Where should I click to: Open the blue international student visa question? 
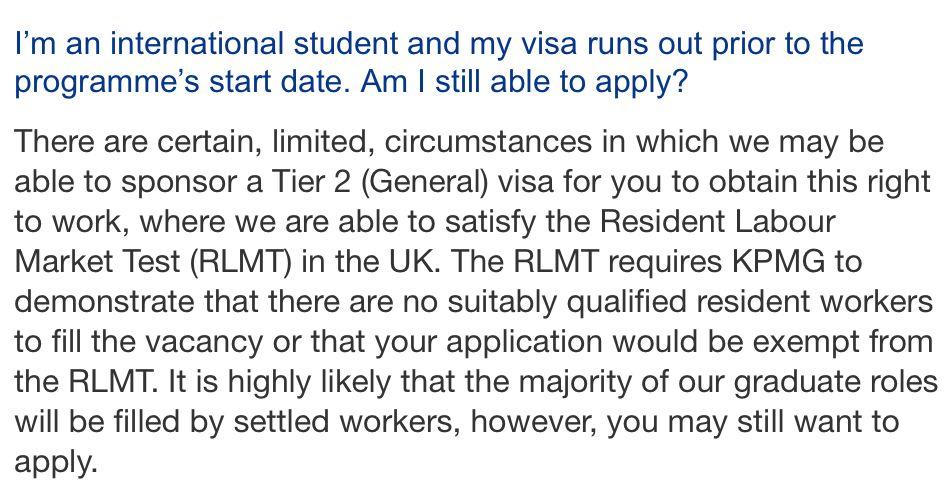(438, 63)
